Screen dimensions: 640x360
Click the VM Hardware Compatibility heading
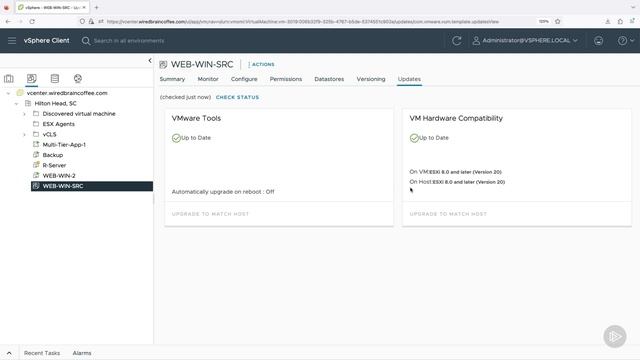(x=456, y=118)
